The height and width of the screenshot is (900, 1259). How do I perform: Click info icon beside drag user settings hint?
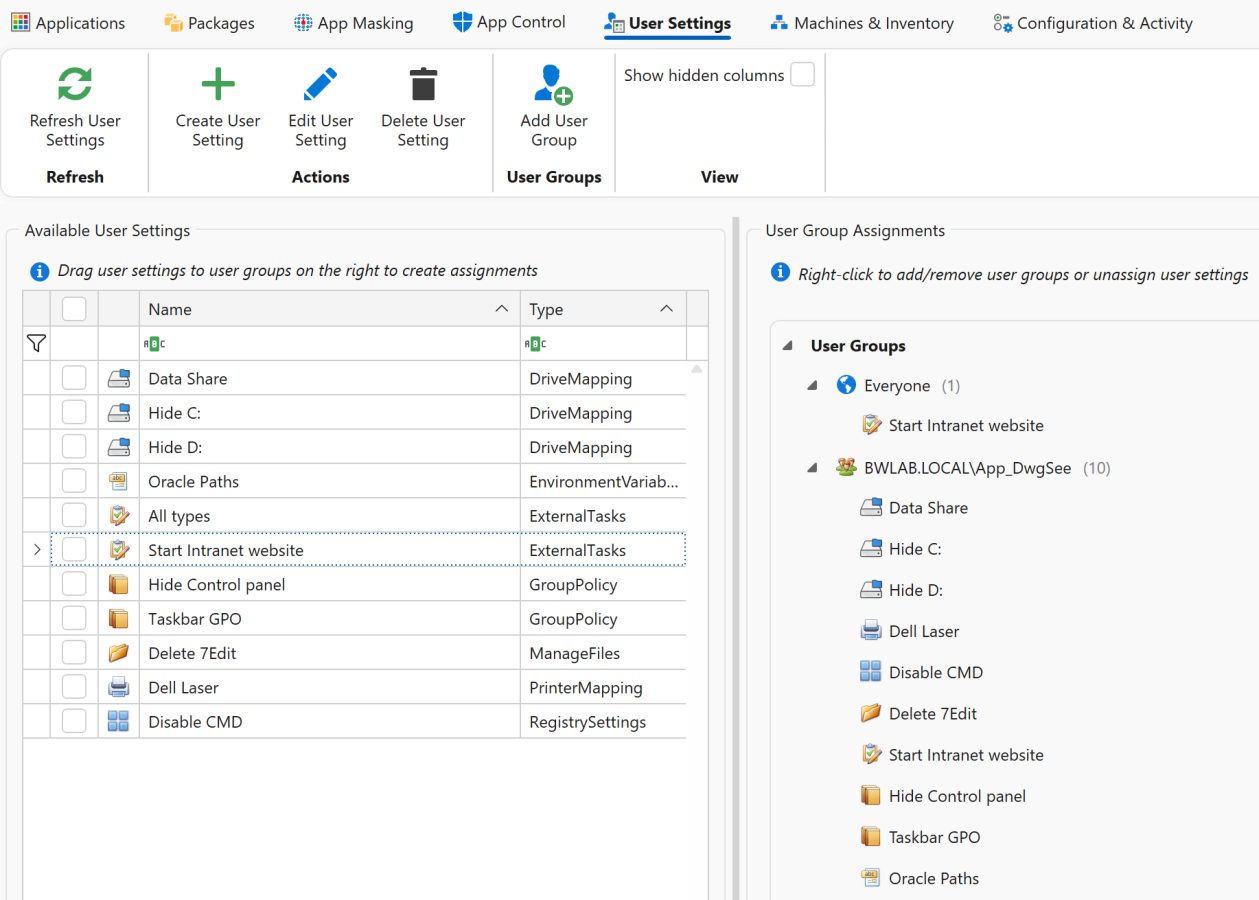pyautogui.click(x=39, y=271)
